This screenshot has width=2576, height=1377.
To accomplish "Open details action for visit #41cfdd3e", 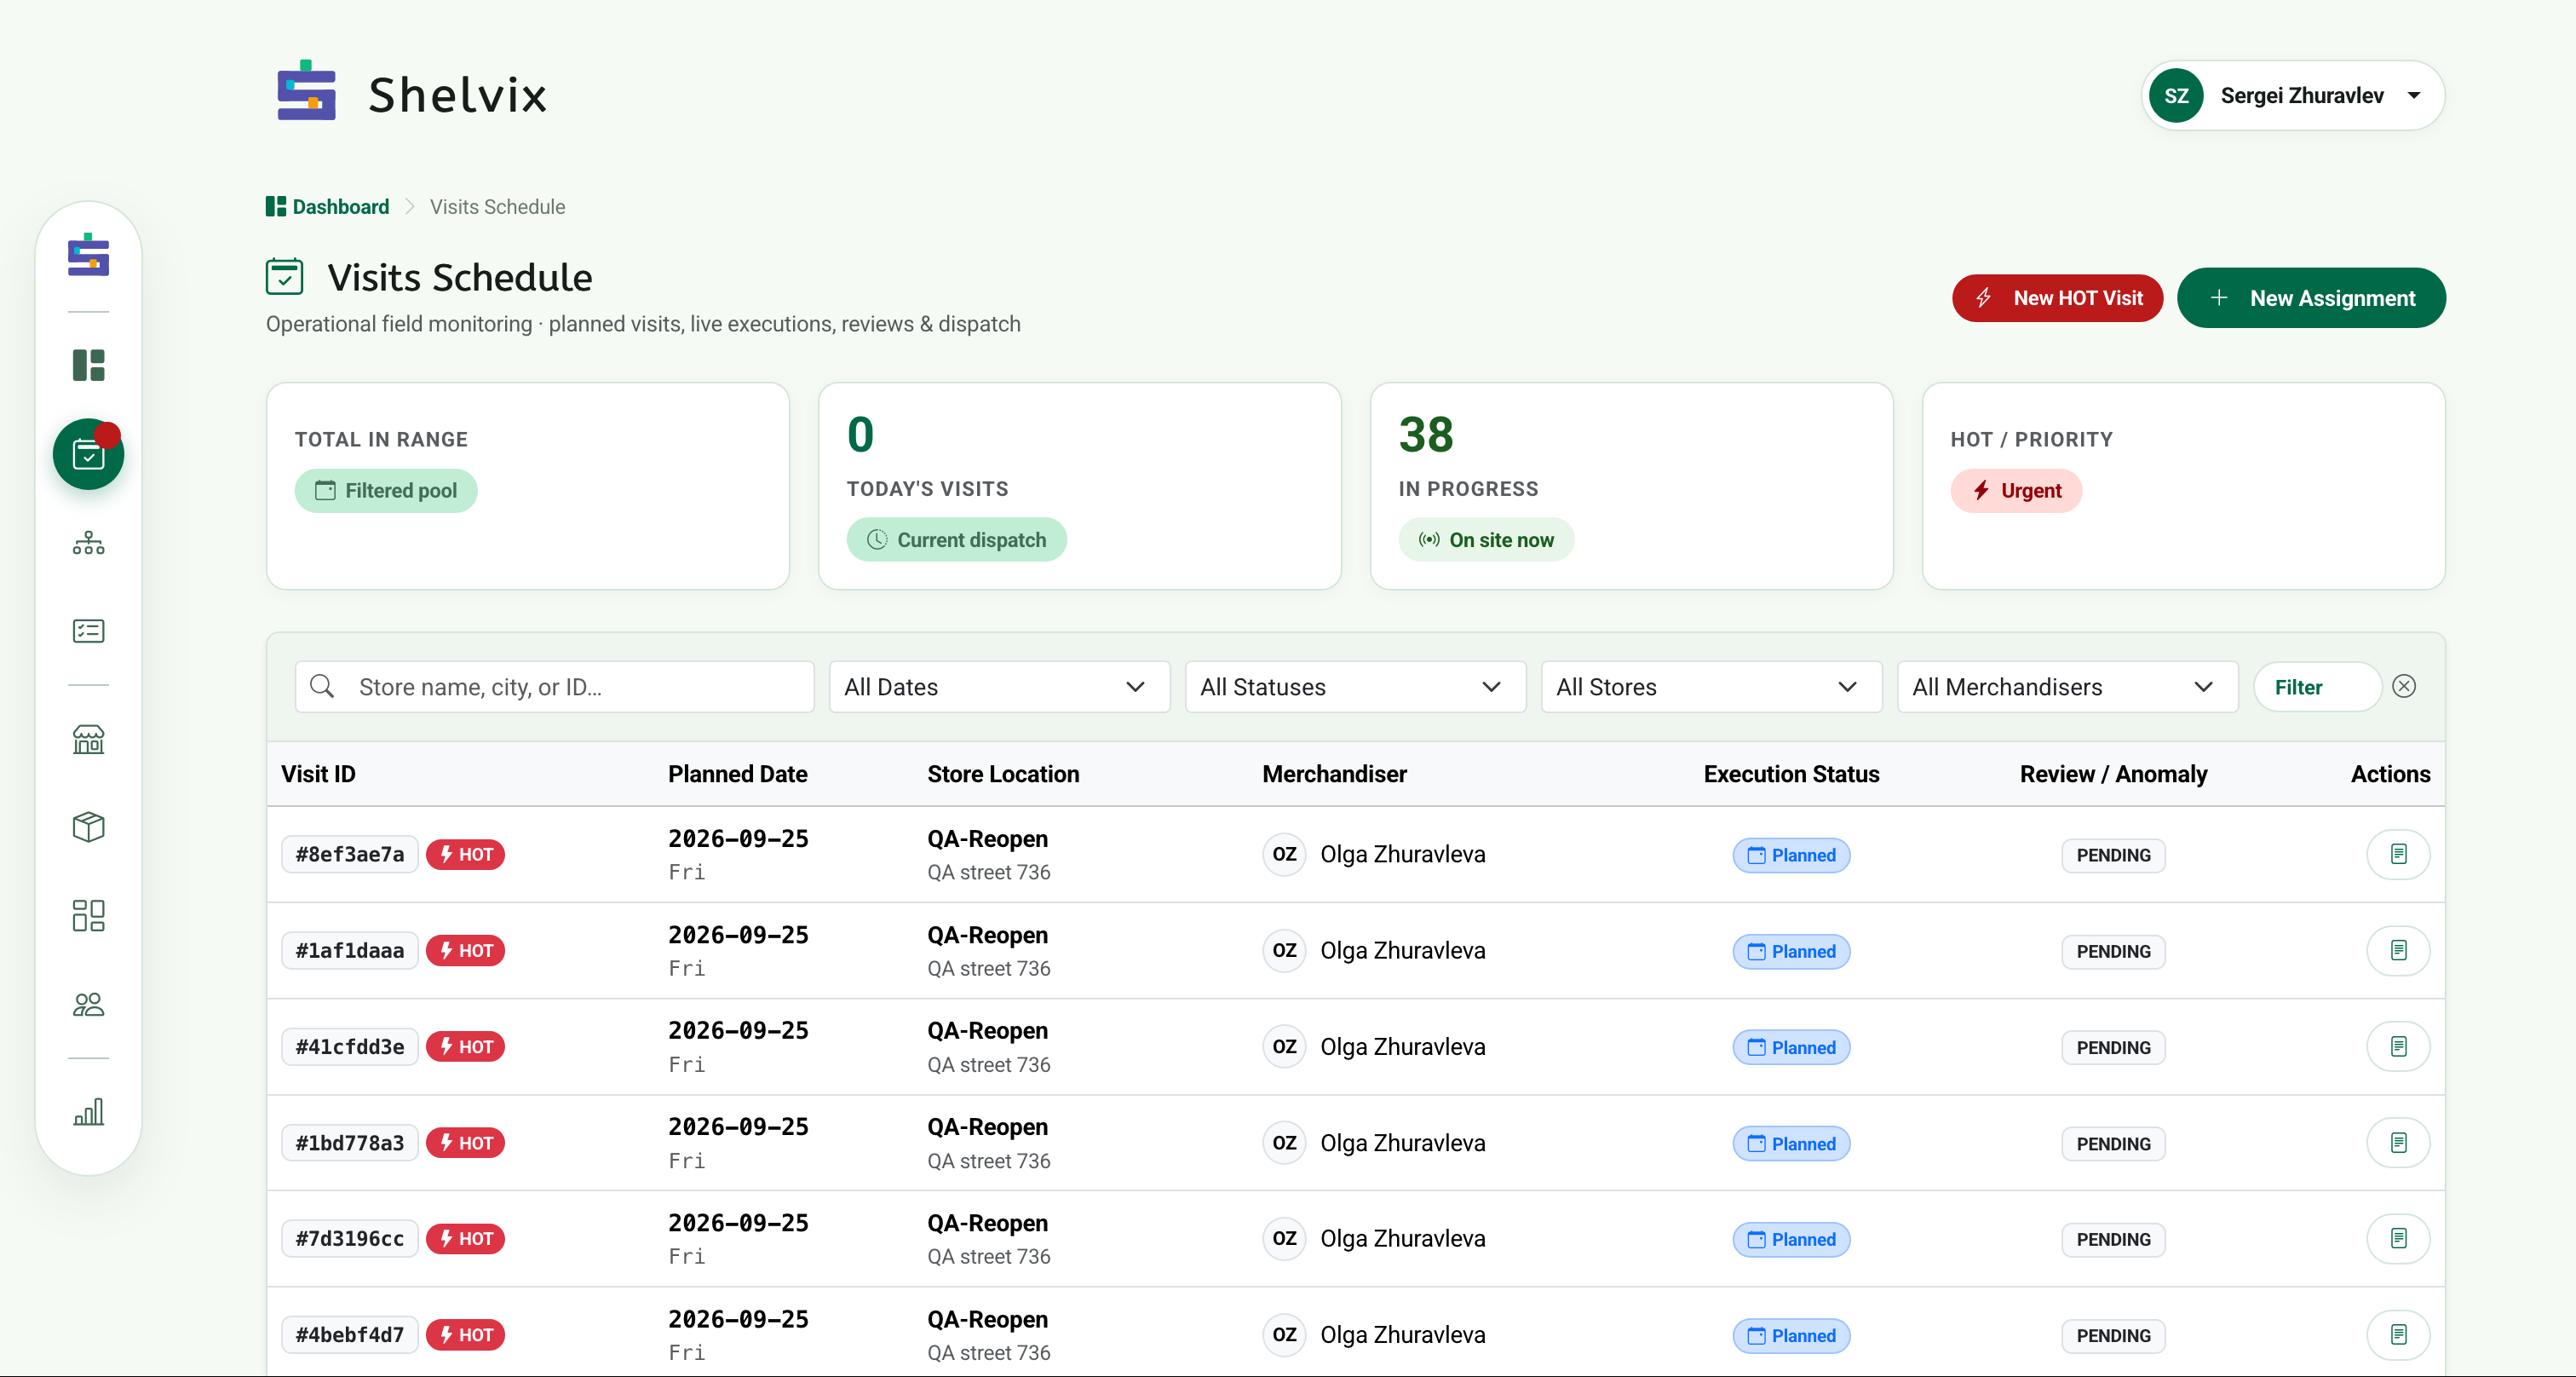I will pos(2398,1046).
